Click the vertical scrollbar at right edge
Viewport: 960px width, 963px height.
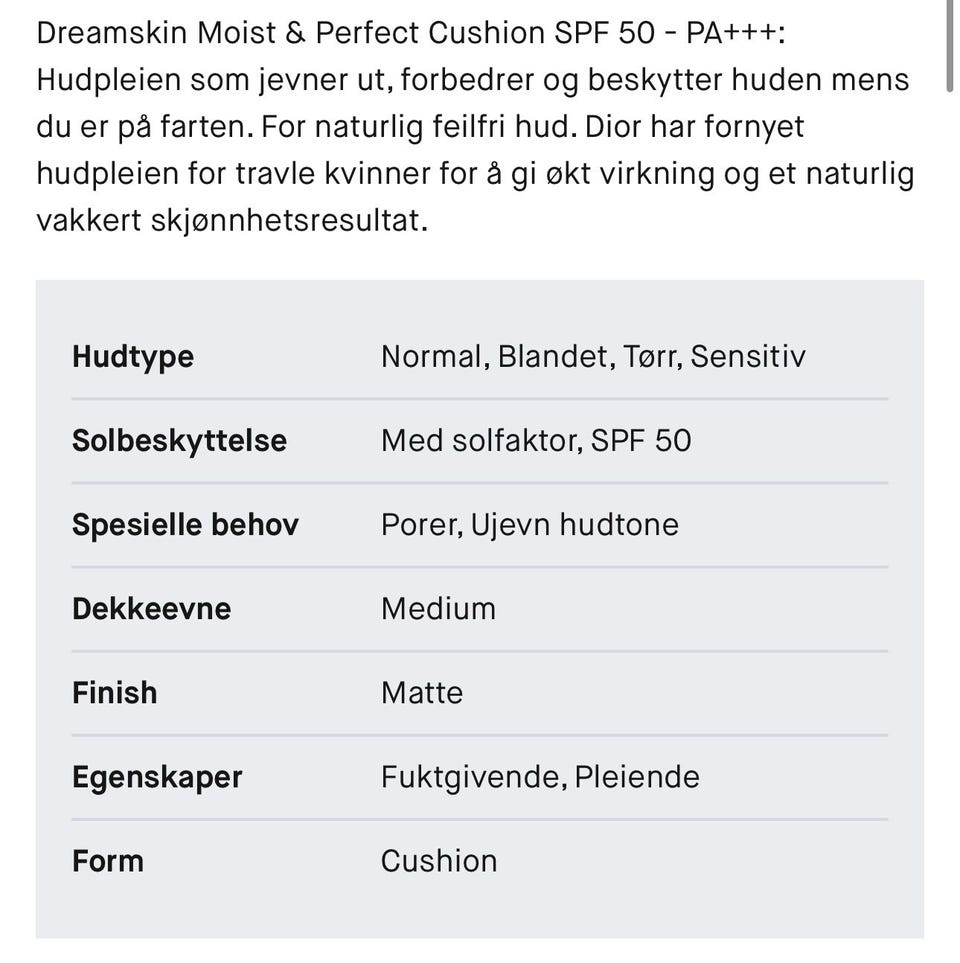949,45
